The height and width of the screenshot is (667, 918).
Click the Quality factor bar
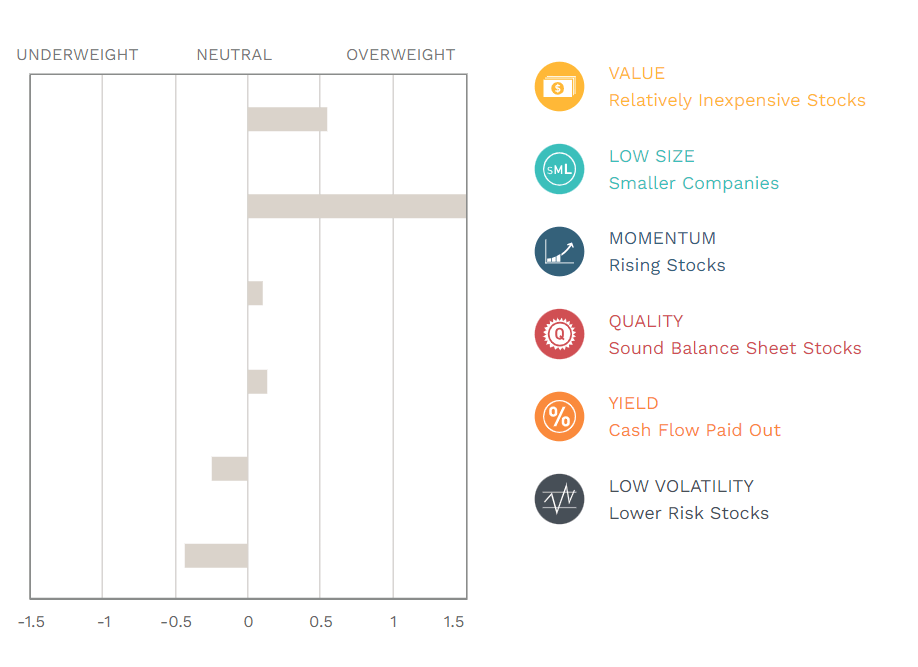257,381
